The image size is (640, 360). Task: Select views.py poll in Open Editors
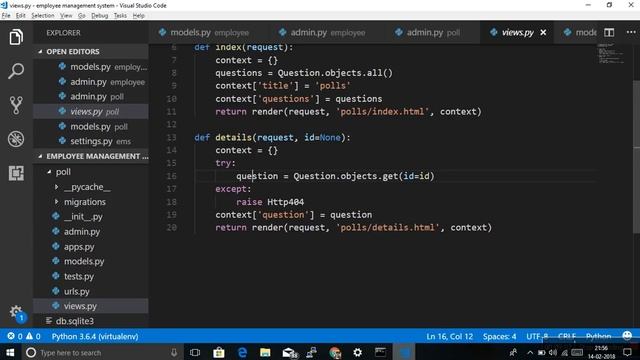click(x=91, y=111)
